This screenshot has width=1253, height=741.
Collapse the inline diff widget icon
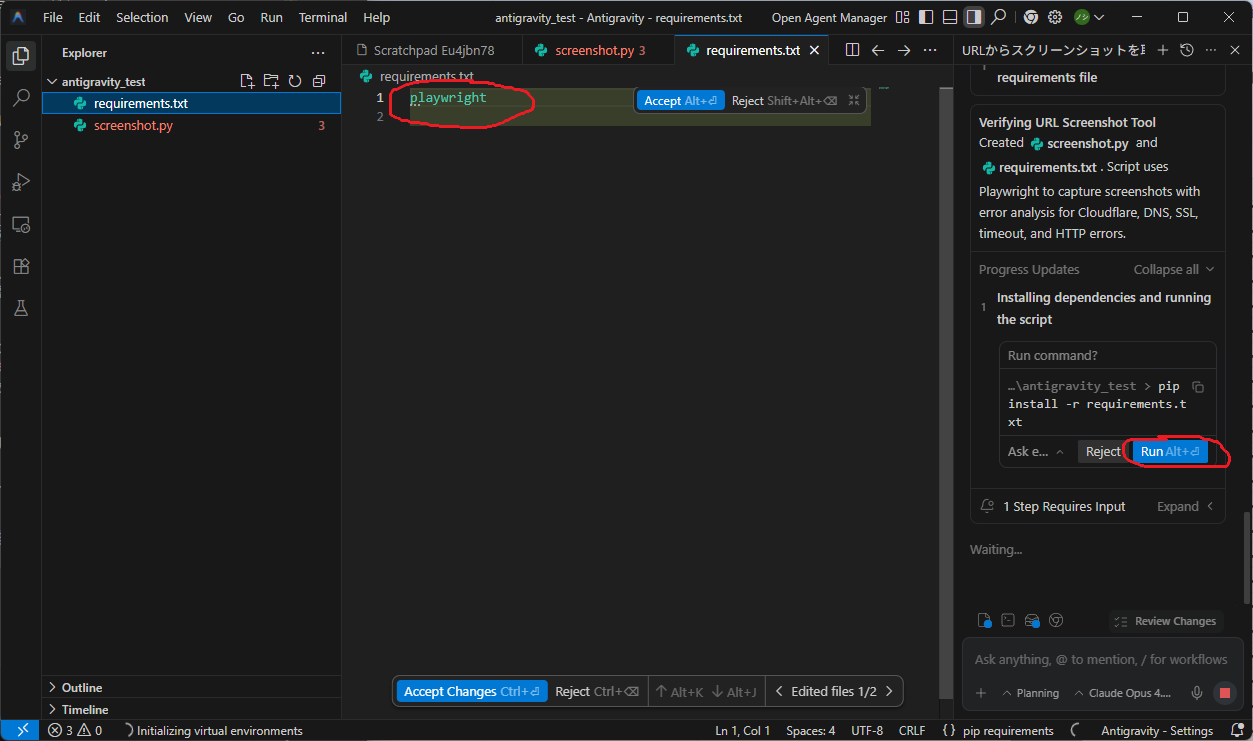coord(854,100)
